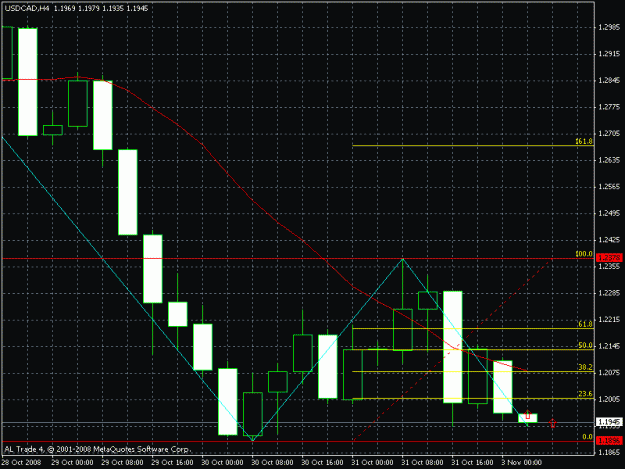Screen dimensions: 625x469
Task: Click the zigzag peak at the 100.0 level
Action: coord(403,259)
